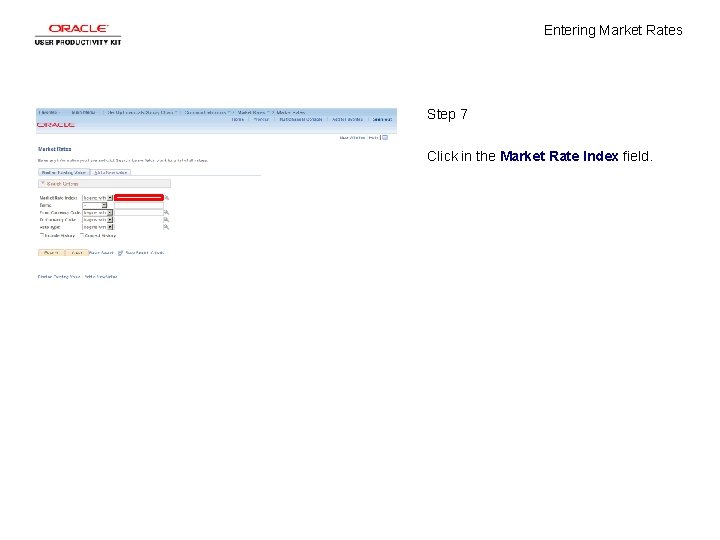
Task: Click the Sign out link
Action: click(x=382, y=119)
